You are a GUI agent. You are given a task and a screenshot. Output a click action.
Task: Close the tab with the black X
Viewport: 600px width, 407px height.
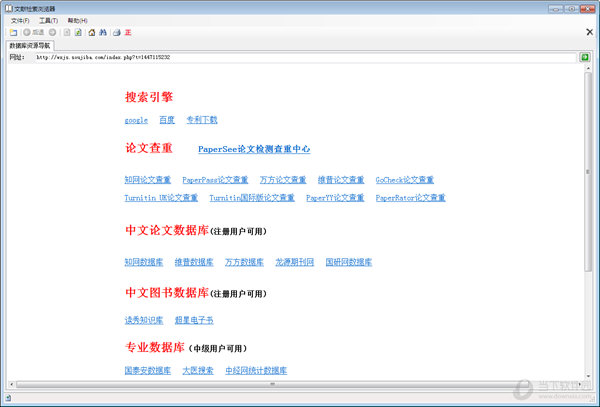(x=590, y=32)
